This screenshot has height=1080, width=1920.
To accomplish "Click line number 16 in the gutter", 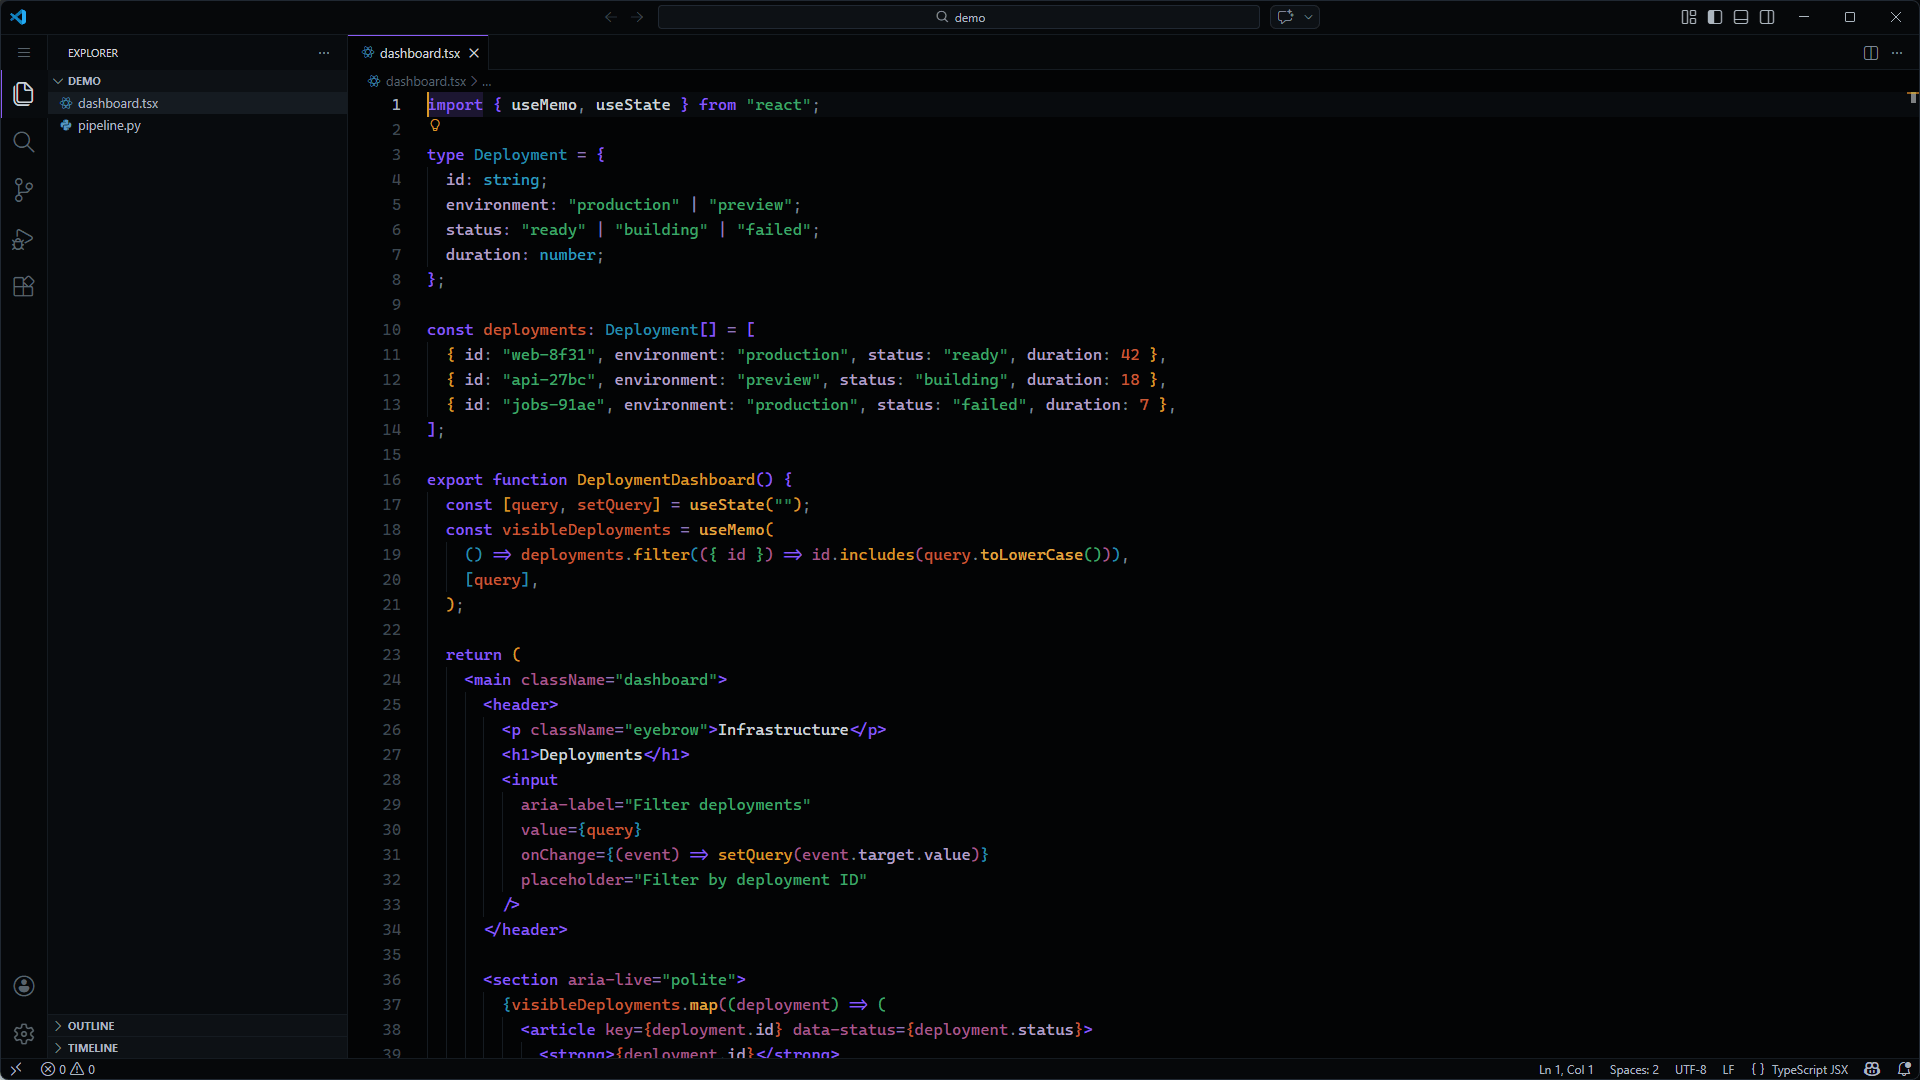I will click(391, 480).
